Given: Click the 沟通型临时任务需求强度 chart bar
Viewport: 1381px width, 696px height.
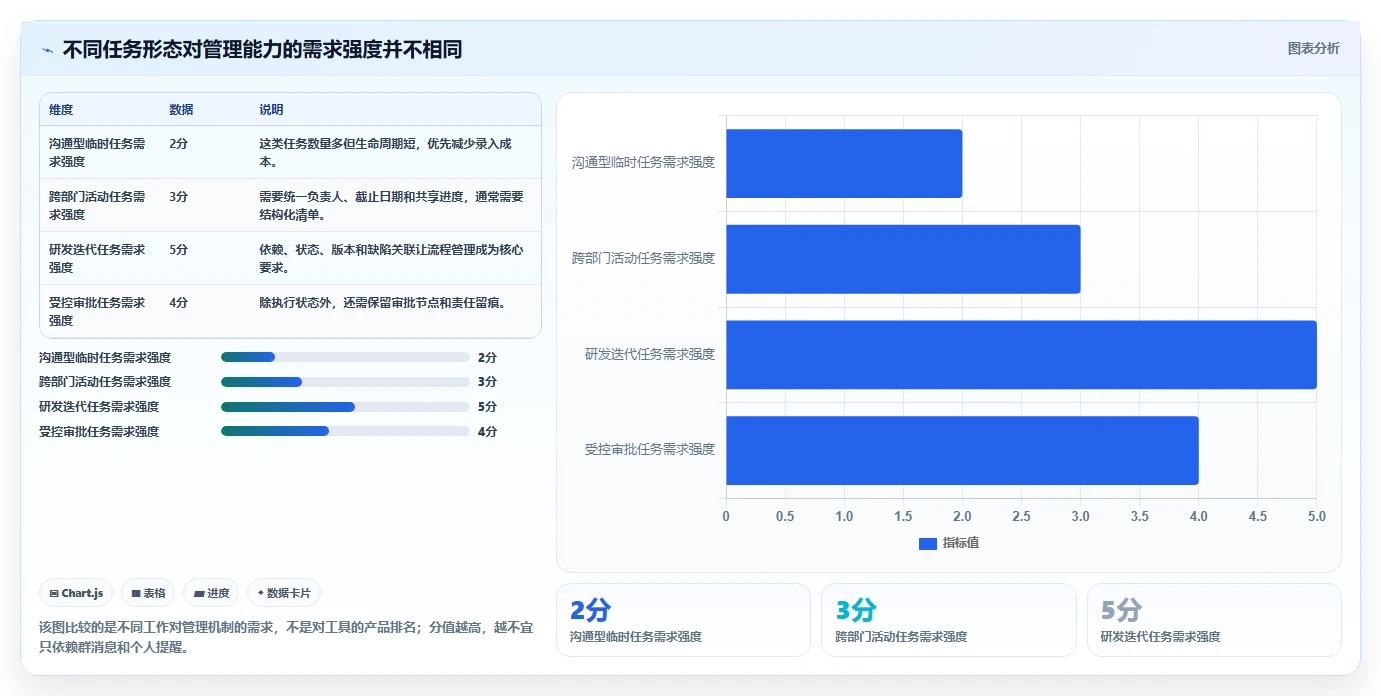Looking at the screenshot, I should [844, 163].
